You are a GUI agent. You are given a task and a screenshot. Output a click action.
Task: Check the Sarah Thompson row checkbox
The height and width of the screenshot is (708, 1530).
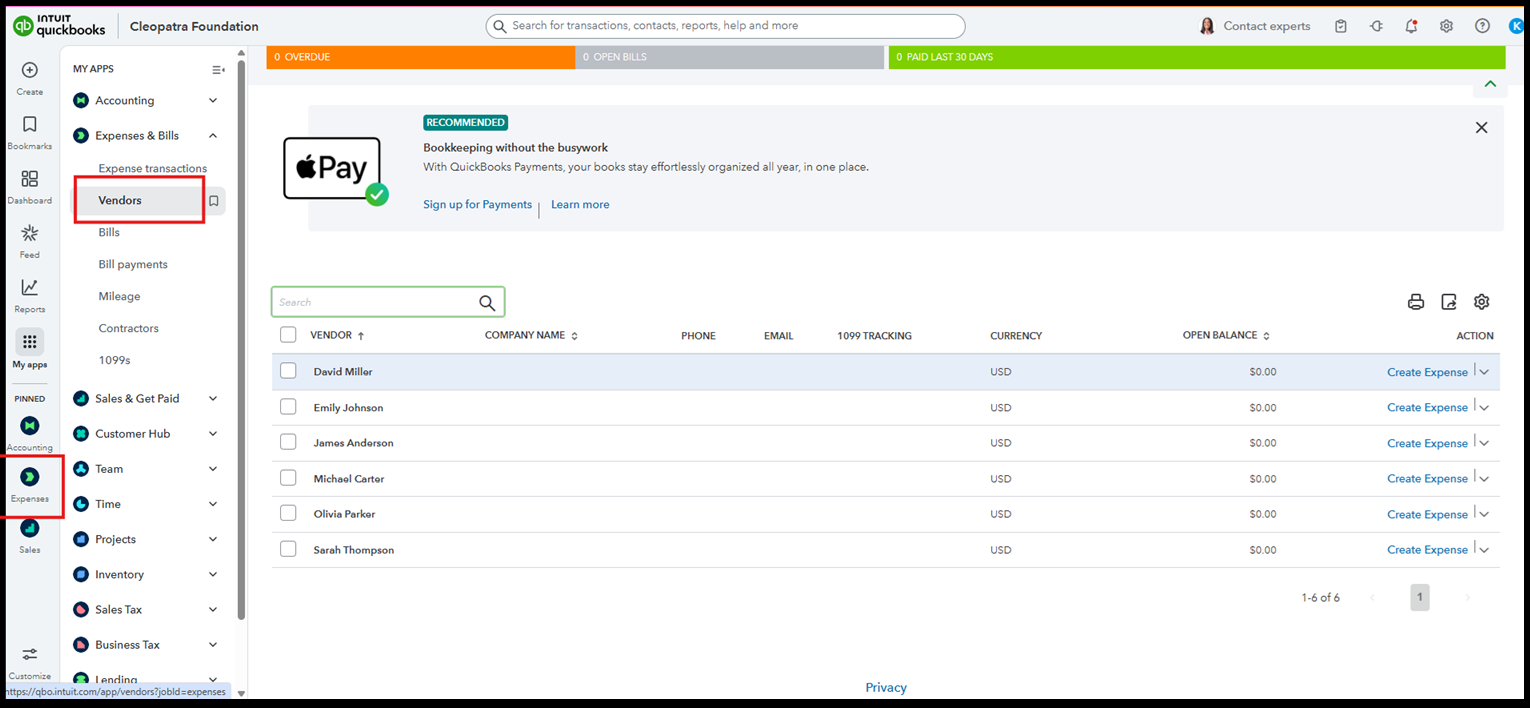tap(288, 549)
